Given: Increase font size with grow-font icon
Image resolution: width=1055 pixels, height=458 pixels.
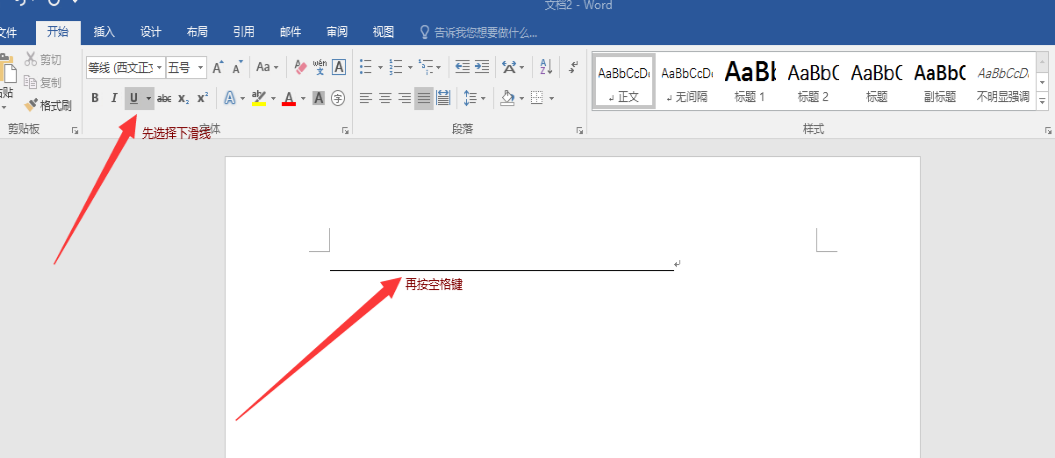Looking at the screenshot, I should [218, 67].
